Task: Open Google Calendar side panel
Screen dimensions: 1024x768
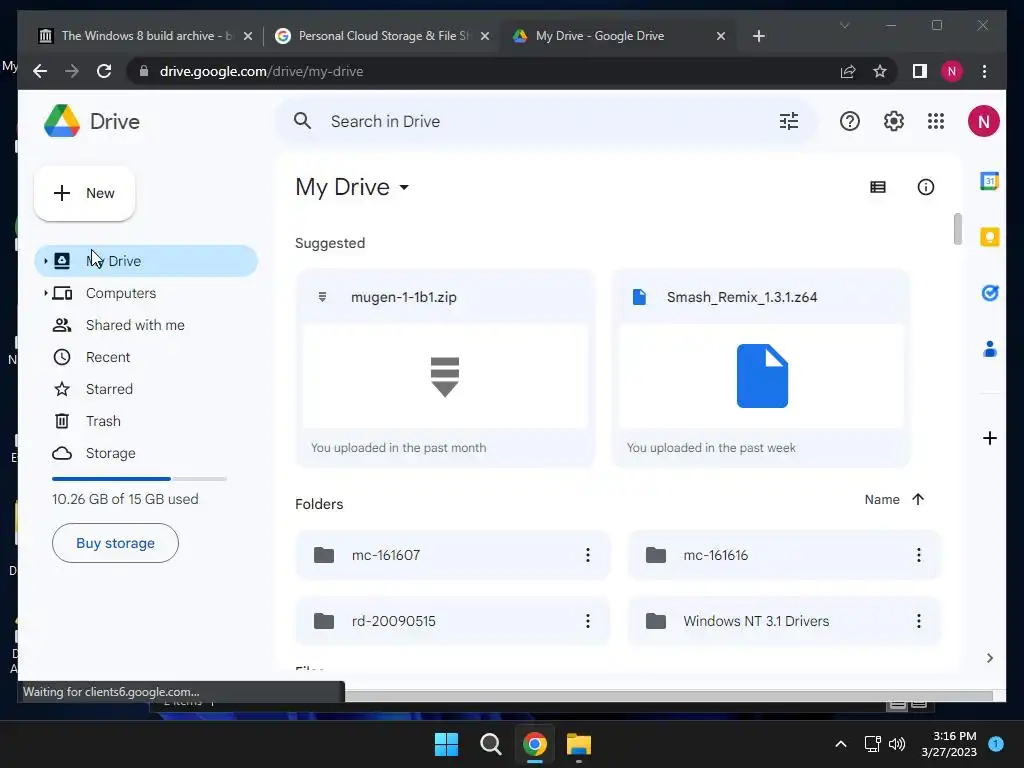Action: 989,181
